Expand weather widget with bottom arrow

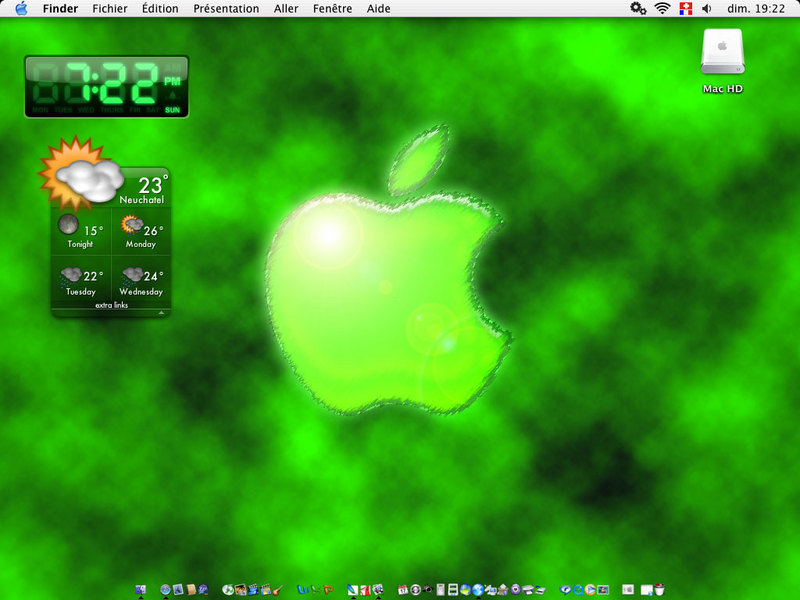tap(161, 312)
